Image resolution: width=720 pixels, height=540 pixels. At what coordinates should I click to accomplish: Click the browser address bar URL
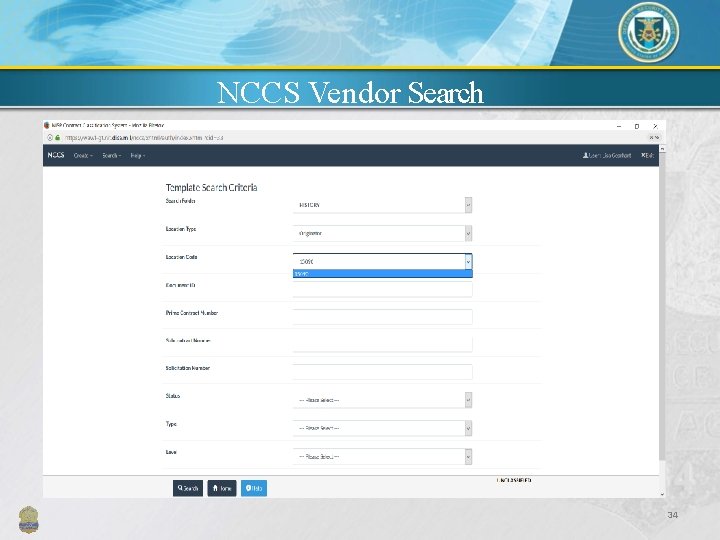[144, 137]
